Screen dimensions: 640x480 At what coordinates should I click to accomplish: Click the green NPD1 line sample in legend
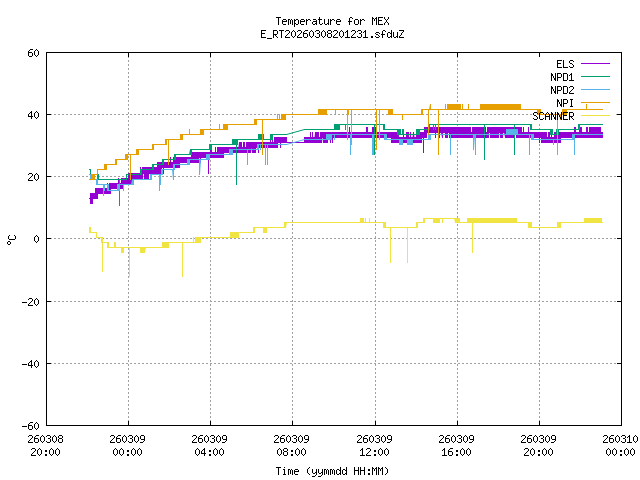[599, 77]
